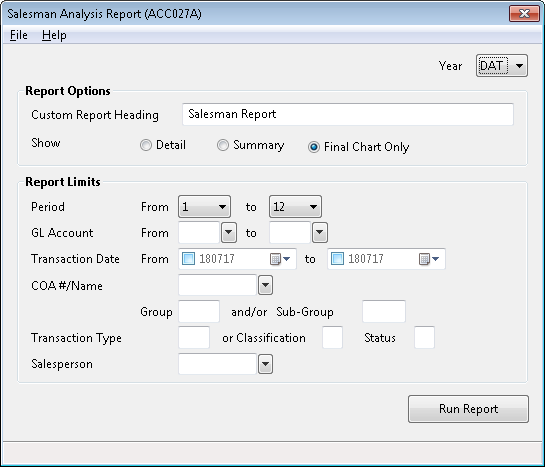Expand GL Account From dropdown arrow
This screenshot has width=545, height=467.
pos(229,232)
